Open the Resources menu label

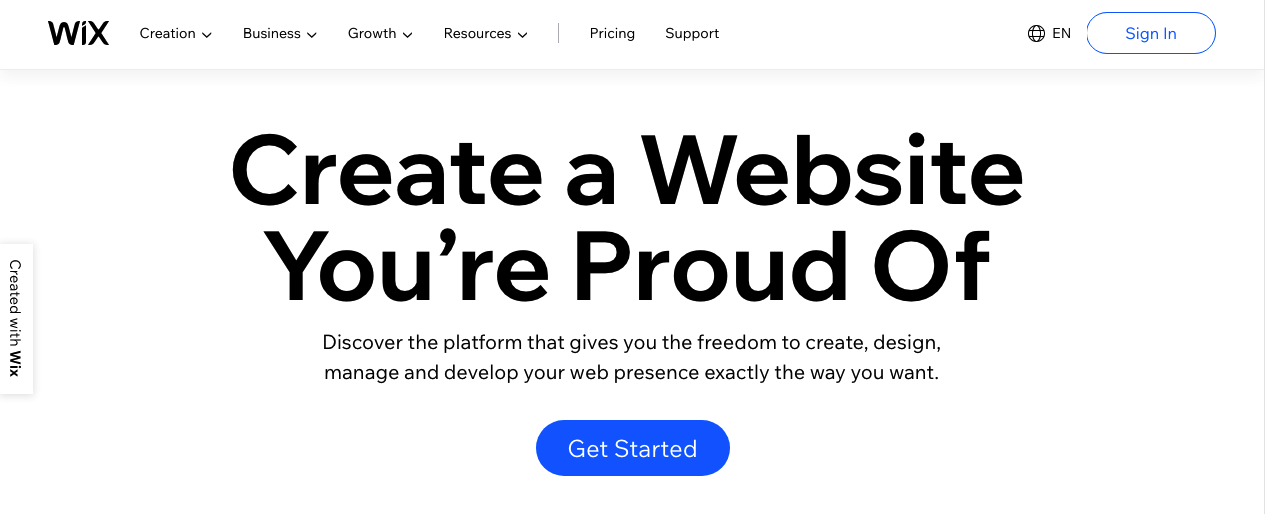coord(477,33)
